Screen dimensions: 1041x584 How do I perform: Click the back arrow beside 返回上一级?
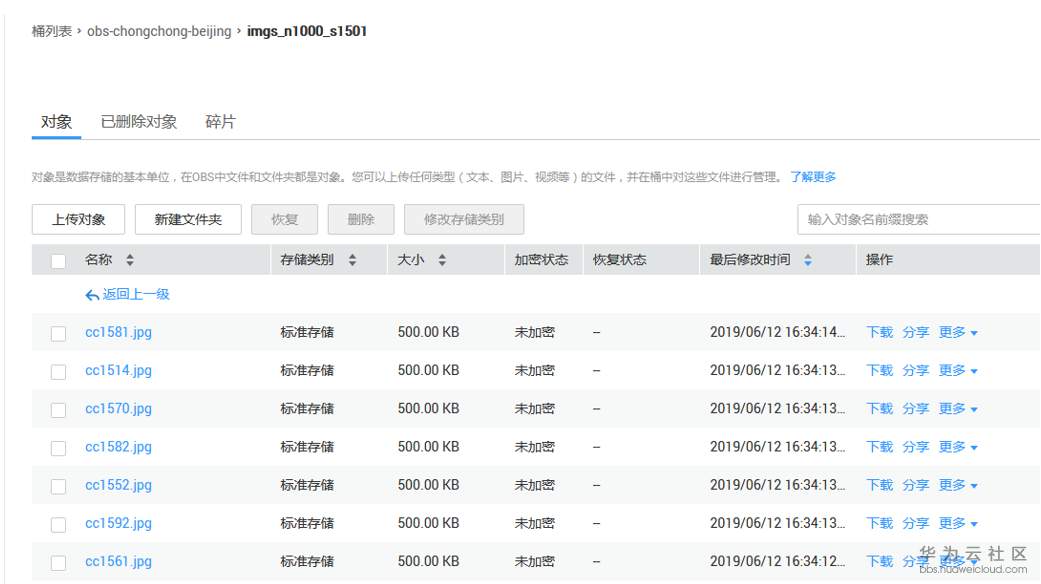tap(92, 295)
